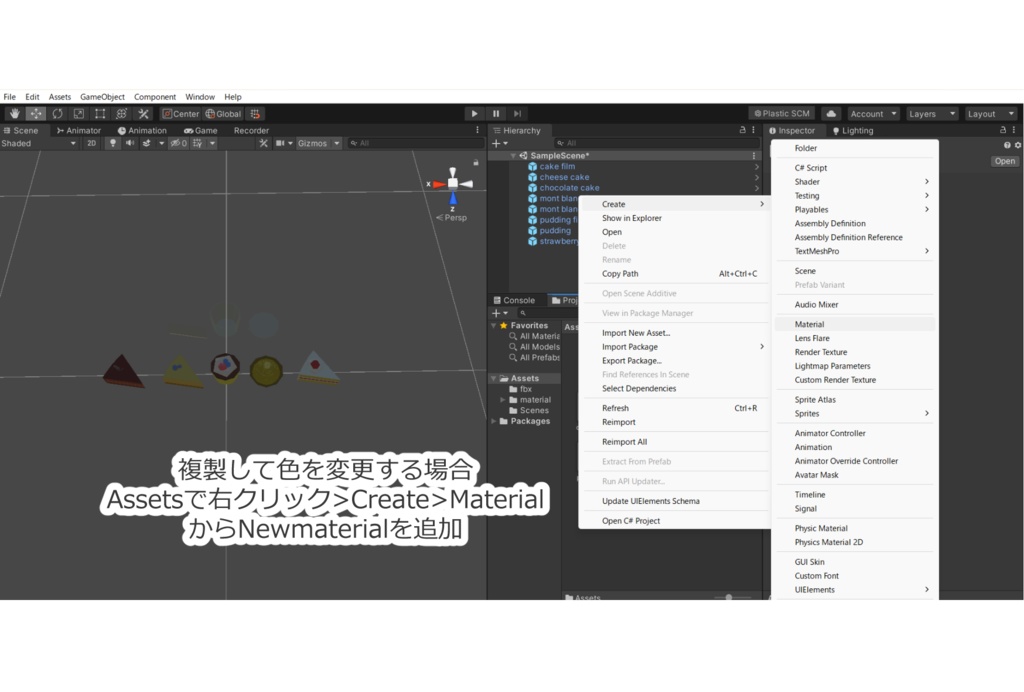The image size is (1024, 692).
Task: Open the Layers dropdown
Action: pos(932,114)
